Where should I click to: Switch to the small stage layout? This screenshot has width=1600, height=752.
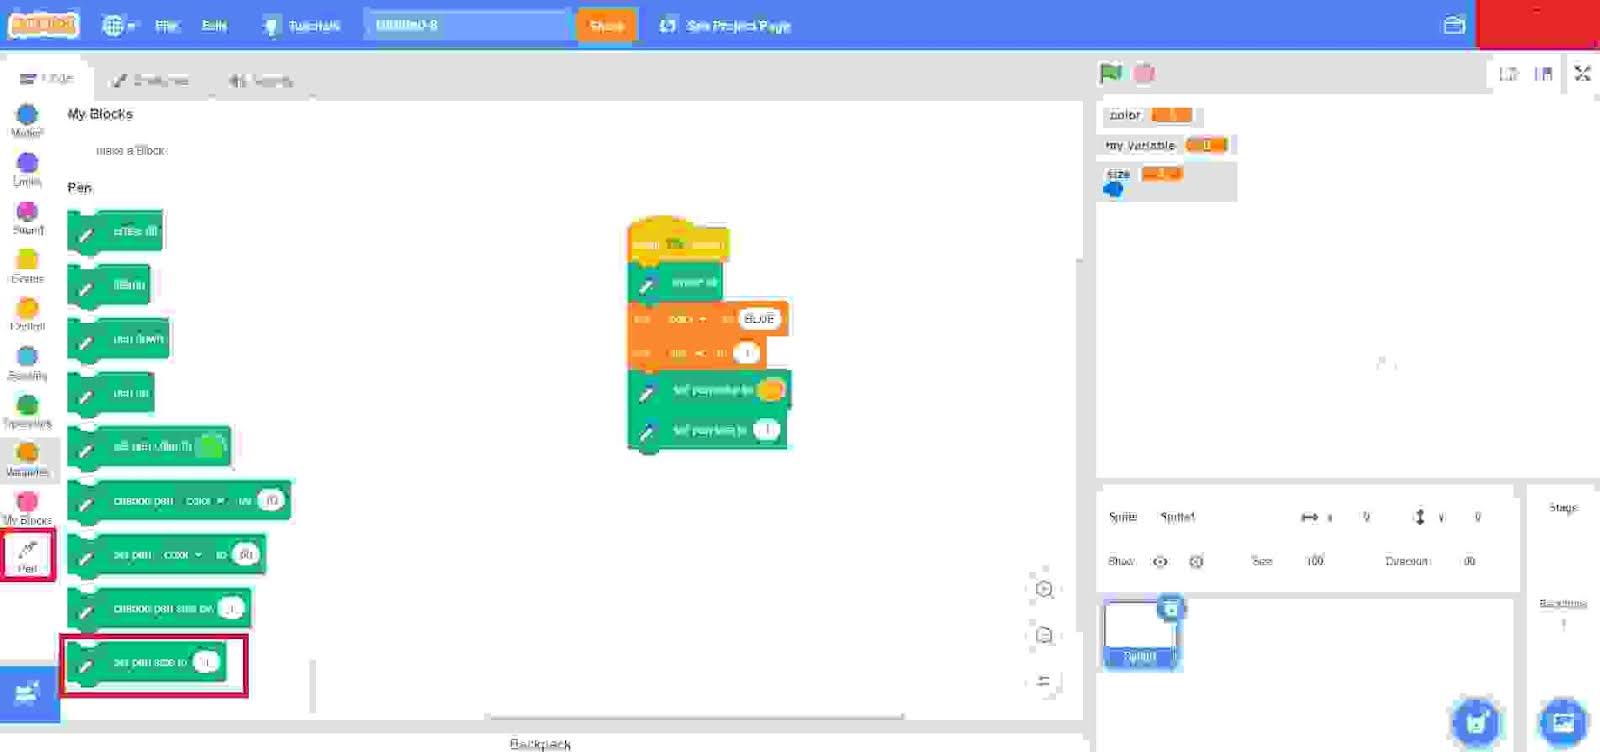(x=1509, y=74)
